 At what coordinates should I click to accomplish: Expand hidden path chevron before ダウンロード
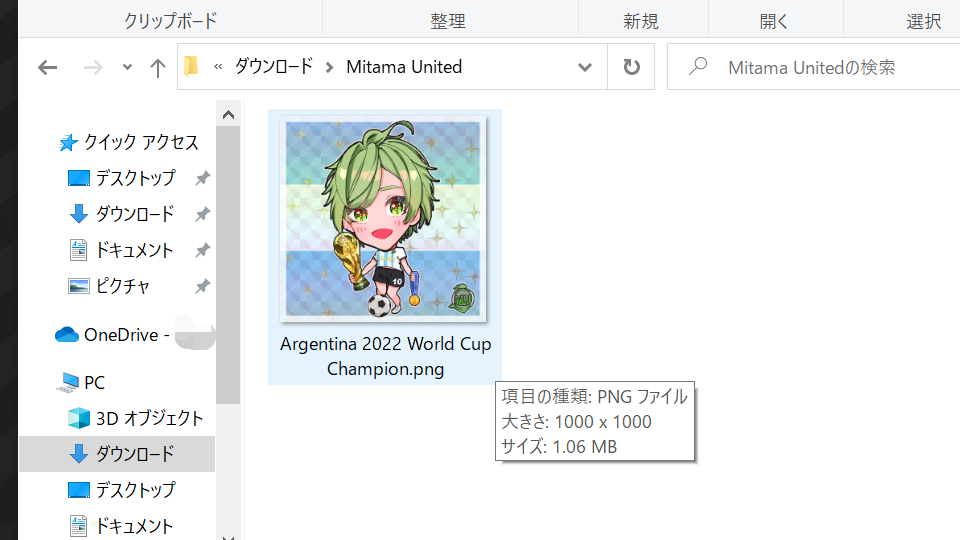click(x=218, y=67)
